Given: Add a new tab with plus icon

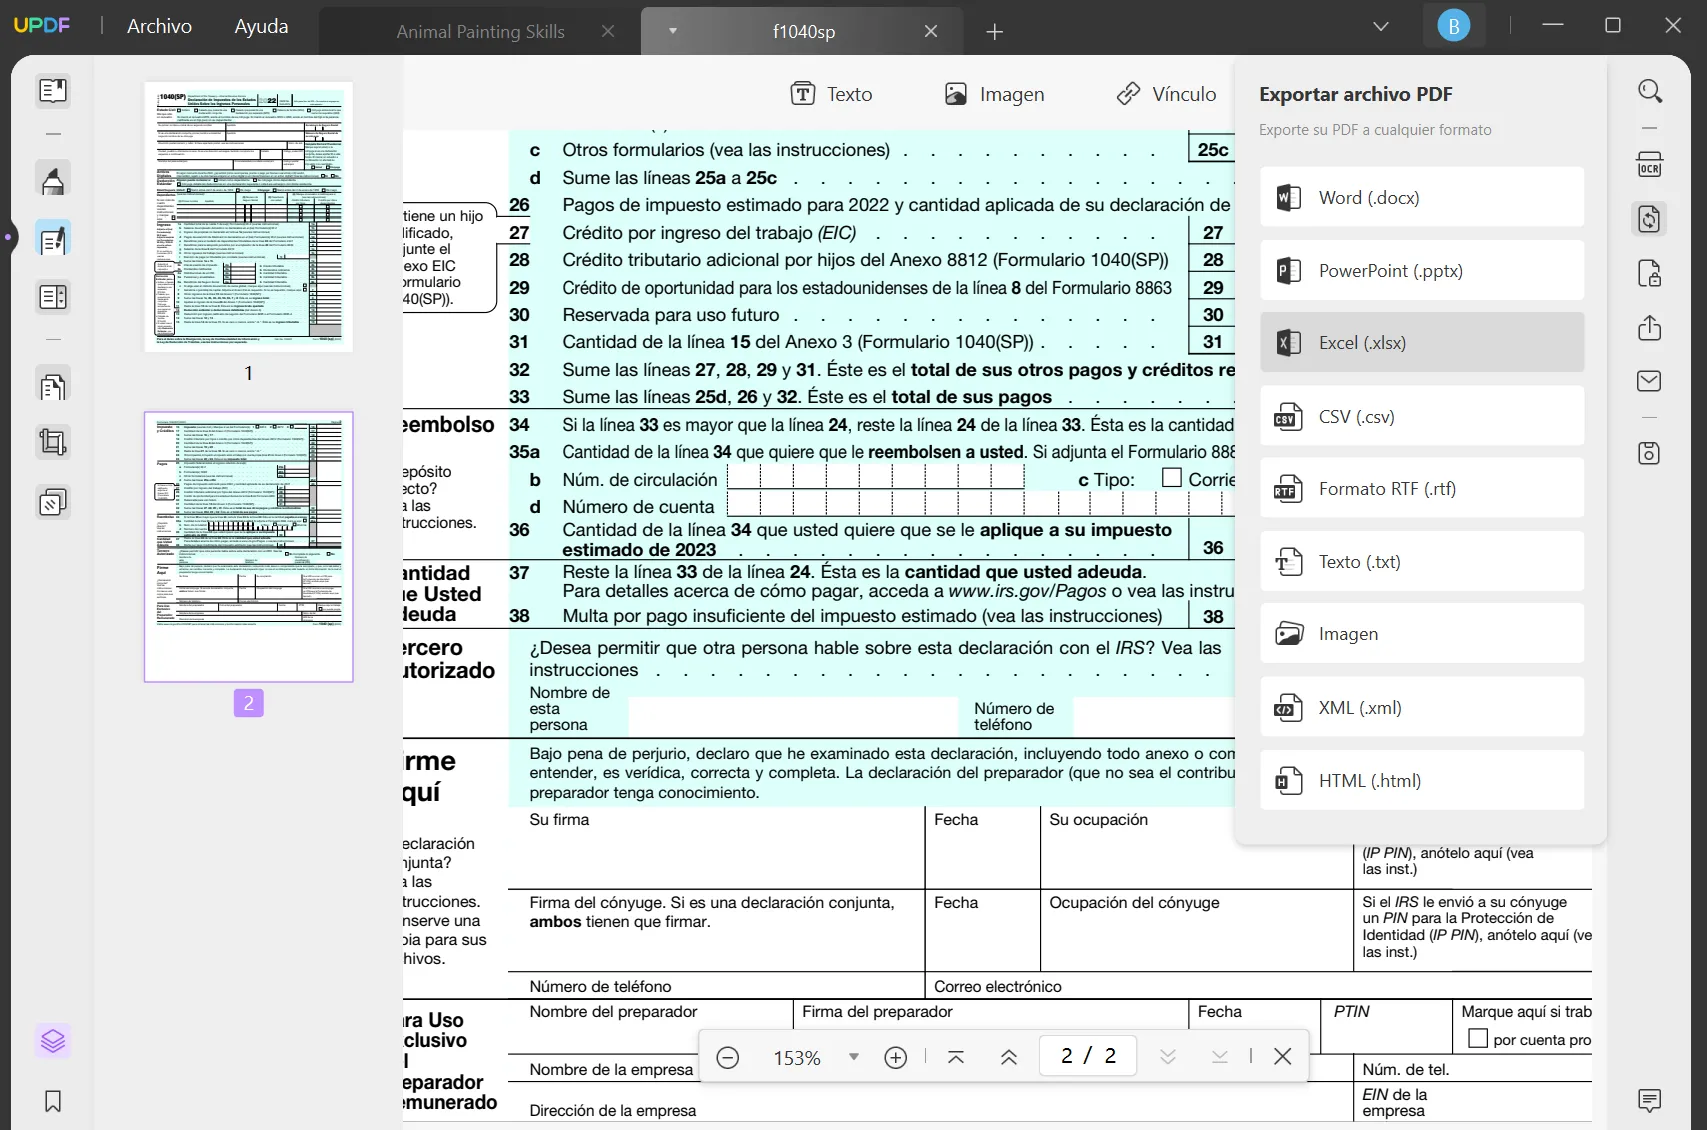Looking at the screenshot, I should (995, 32).
